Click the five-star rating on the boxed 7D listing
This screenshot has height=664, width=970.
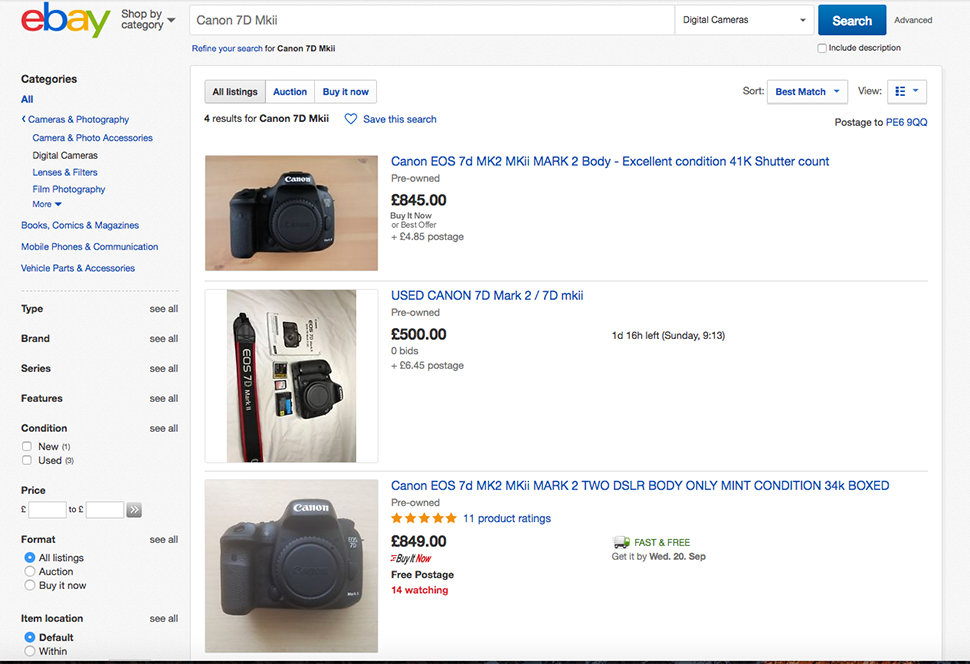[x=423, y=518]
